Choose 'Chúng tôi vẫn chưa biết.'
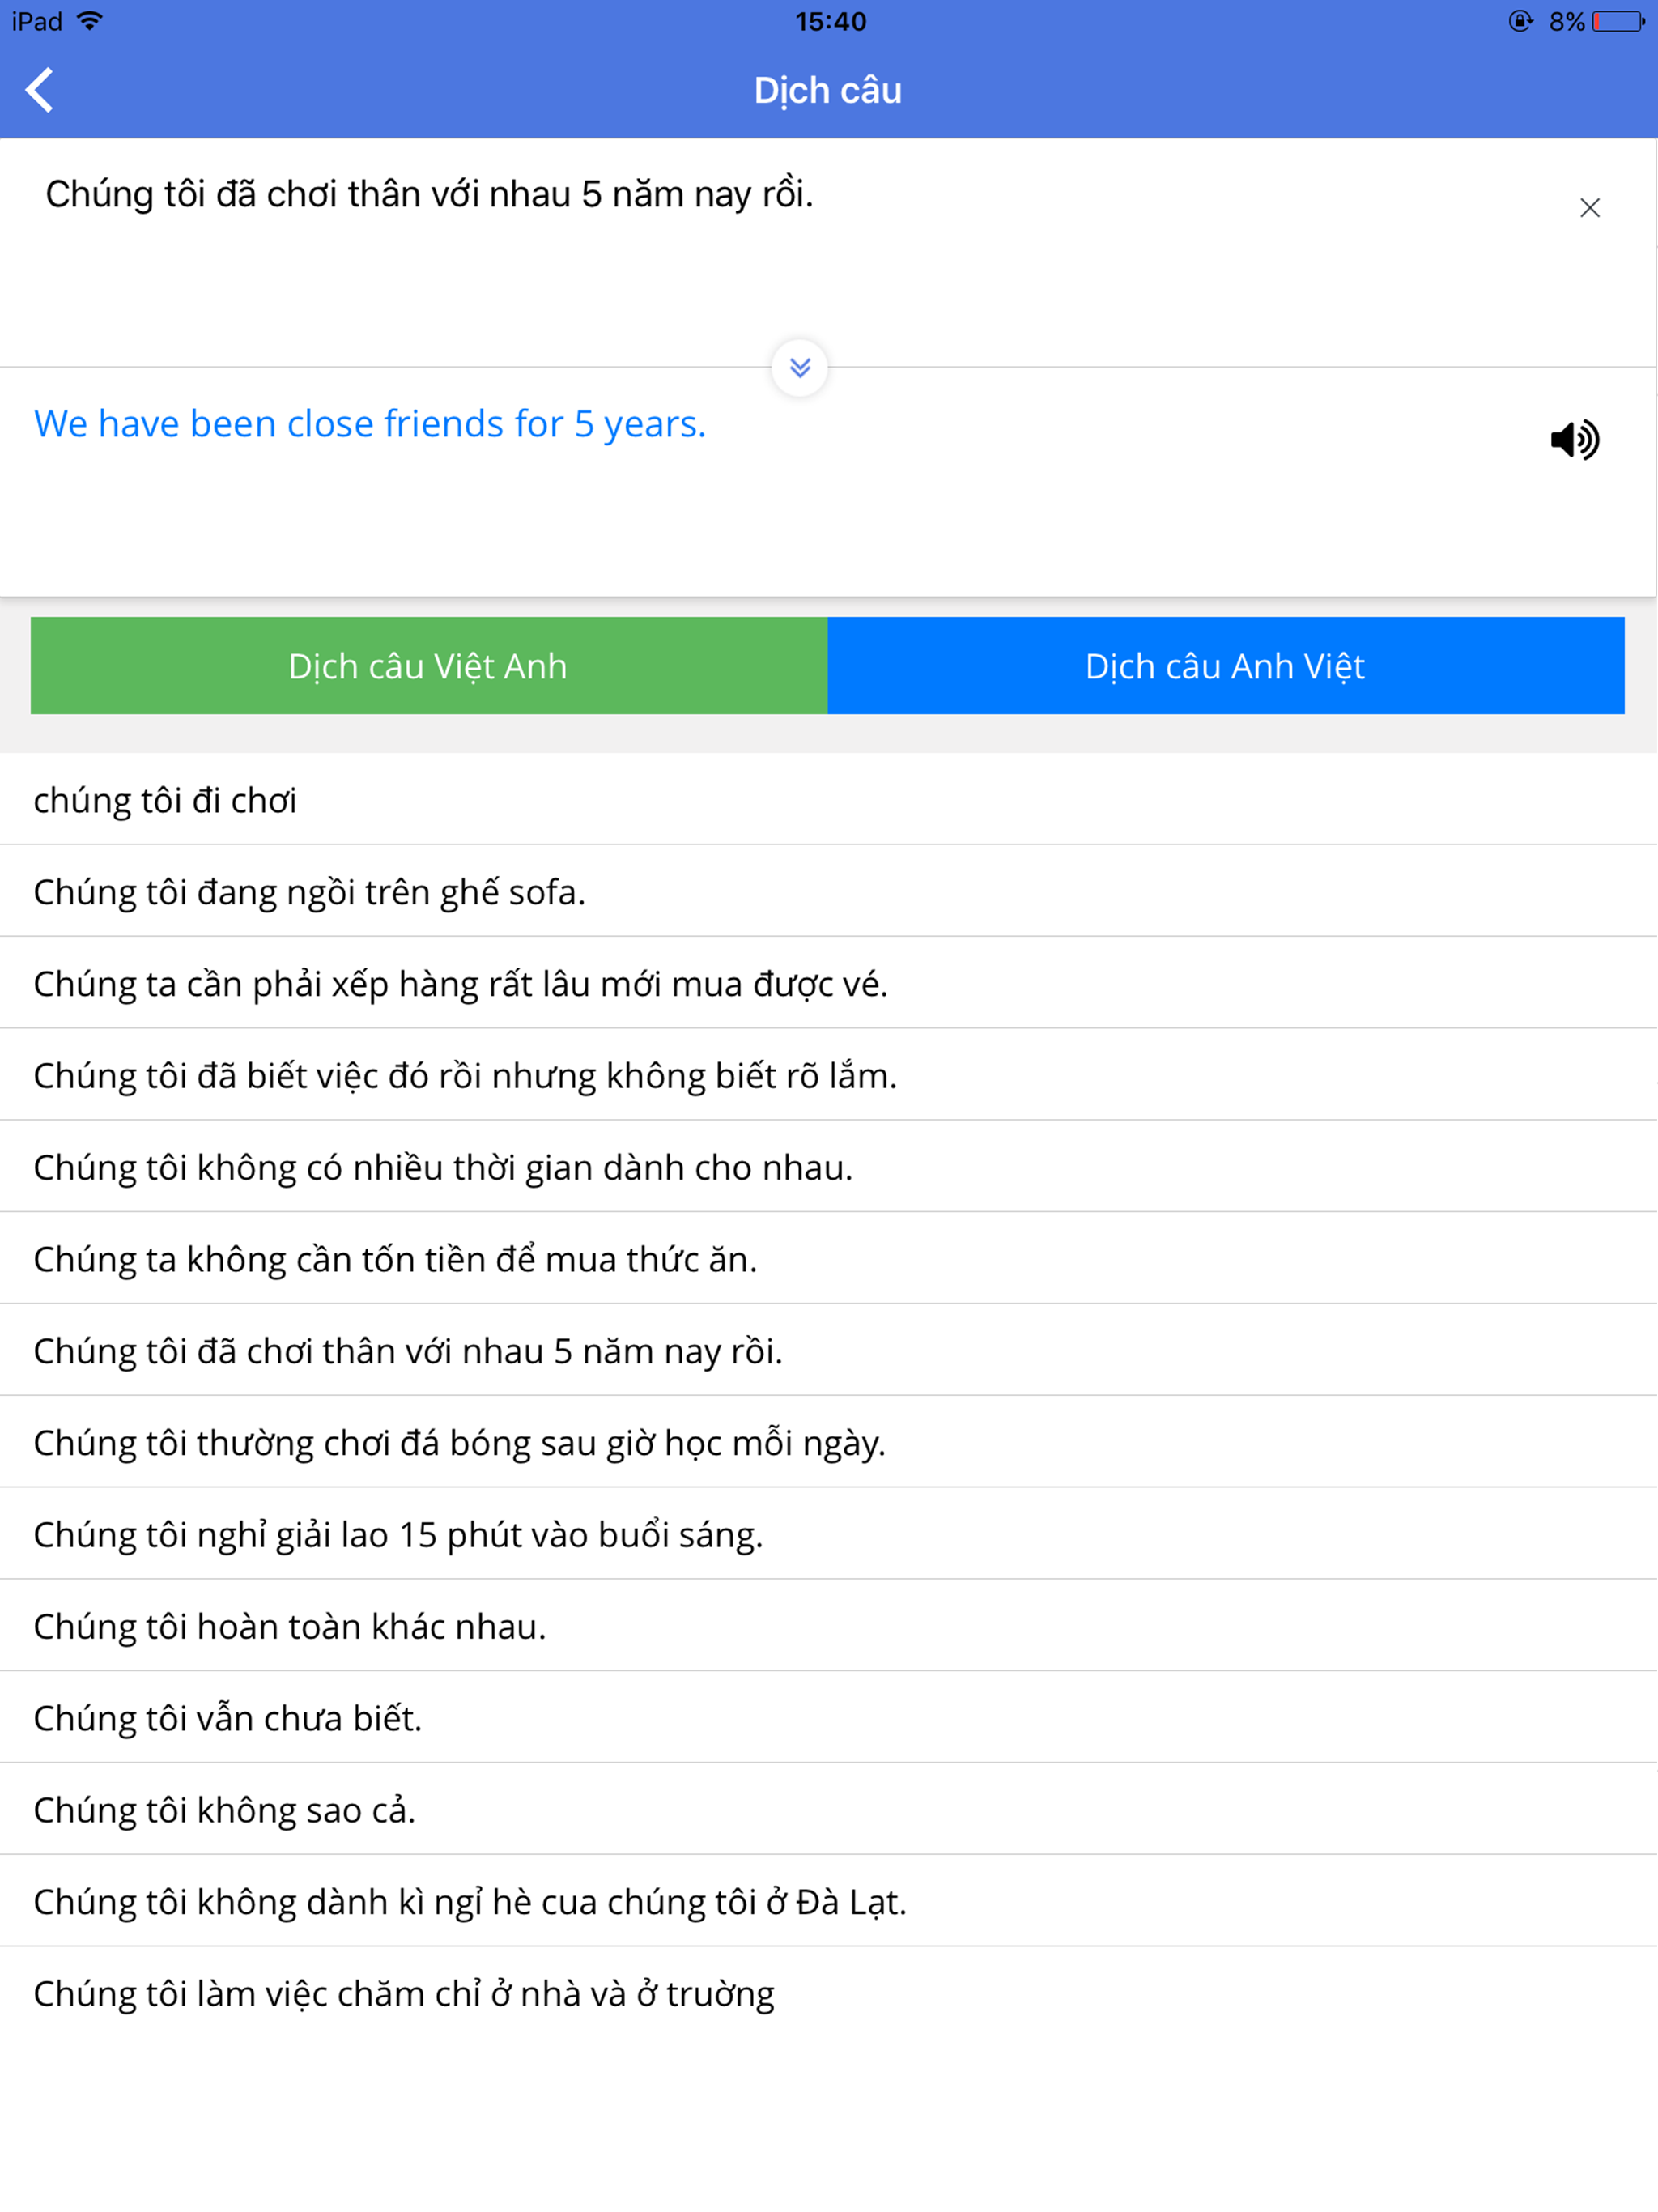 pos(829,1717)
